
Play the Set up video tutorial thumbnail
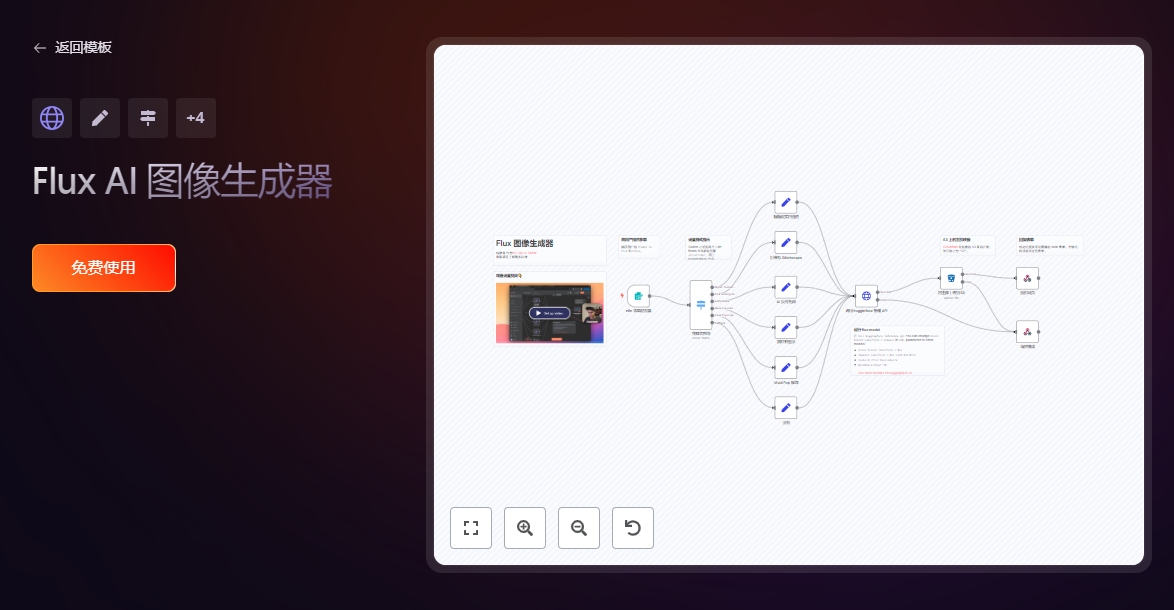[550, 312]
